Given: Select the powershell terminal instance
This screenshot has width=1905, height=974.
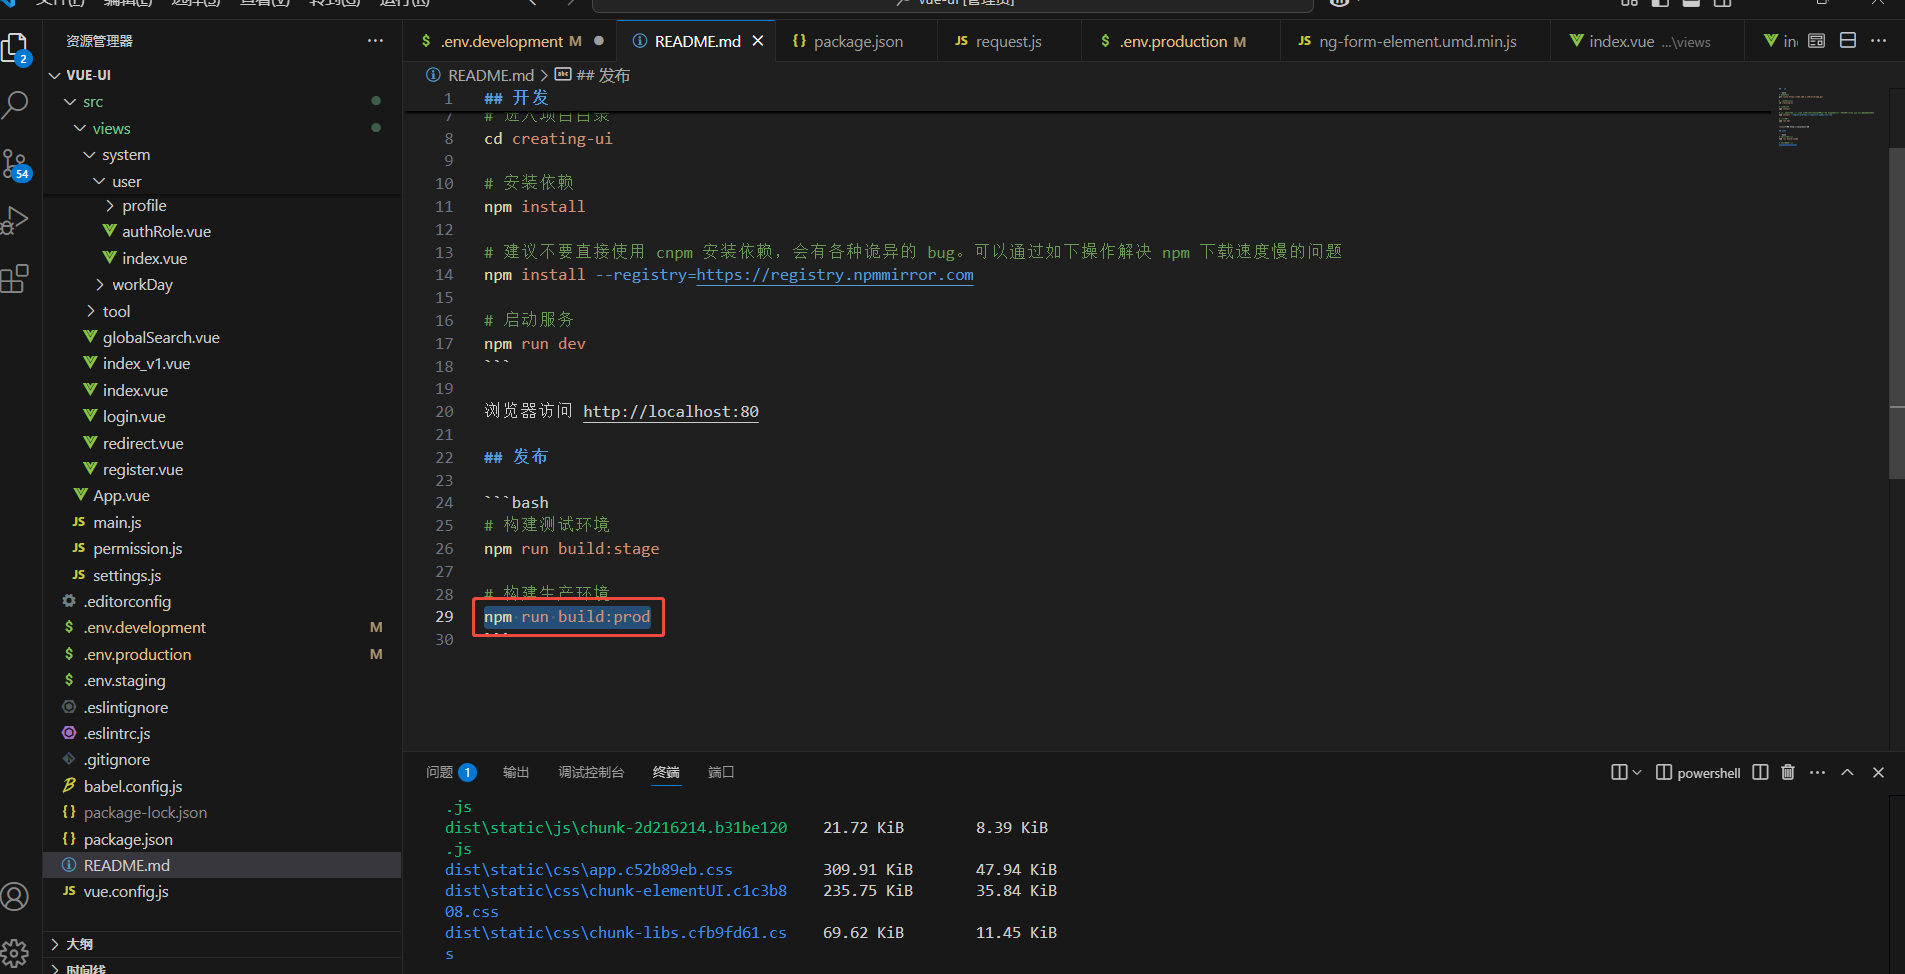Looking at the screenshot, I should [1698, 772].
